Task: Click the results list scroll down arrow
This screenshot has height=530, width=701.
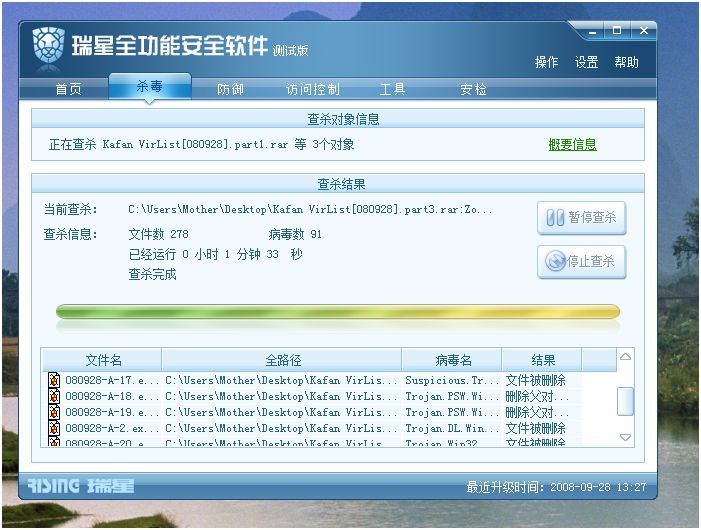Action: click(625, 437)
